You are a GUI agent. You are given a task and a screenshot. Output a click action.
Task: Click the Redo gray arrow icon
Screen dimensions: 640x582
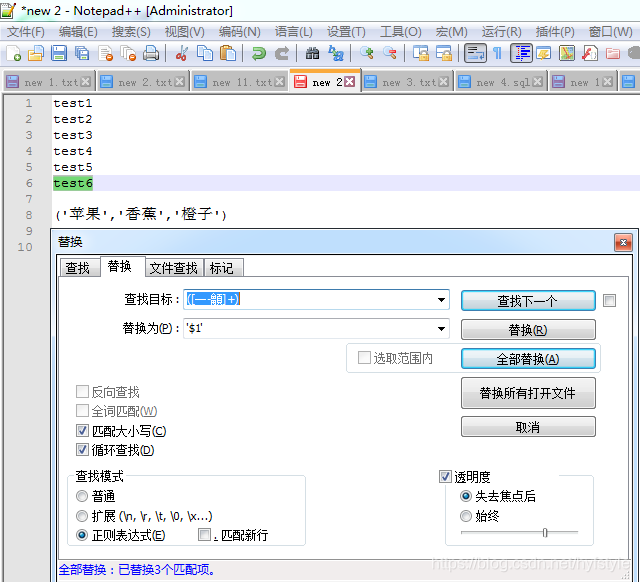click(x=282, y=53)
